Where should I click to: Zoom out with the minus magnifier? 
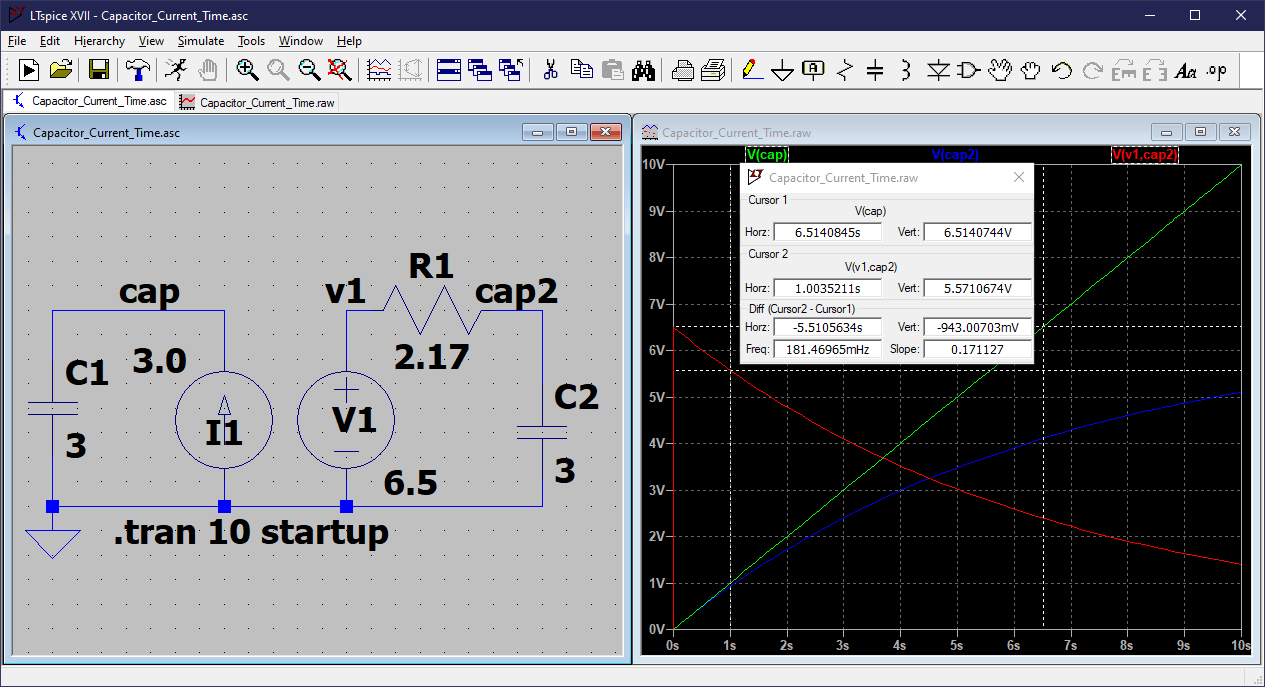(309, 70)
